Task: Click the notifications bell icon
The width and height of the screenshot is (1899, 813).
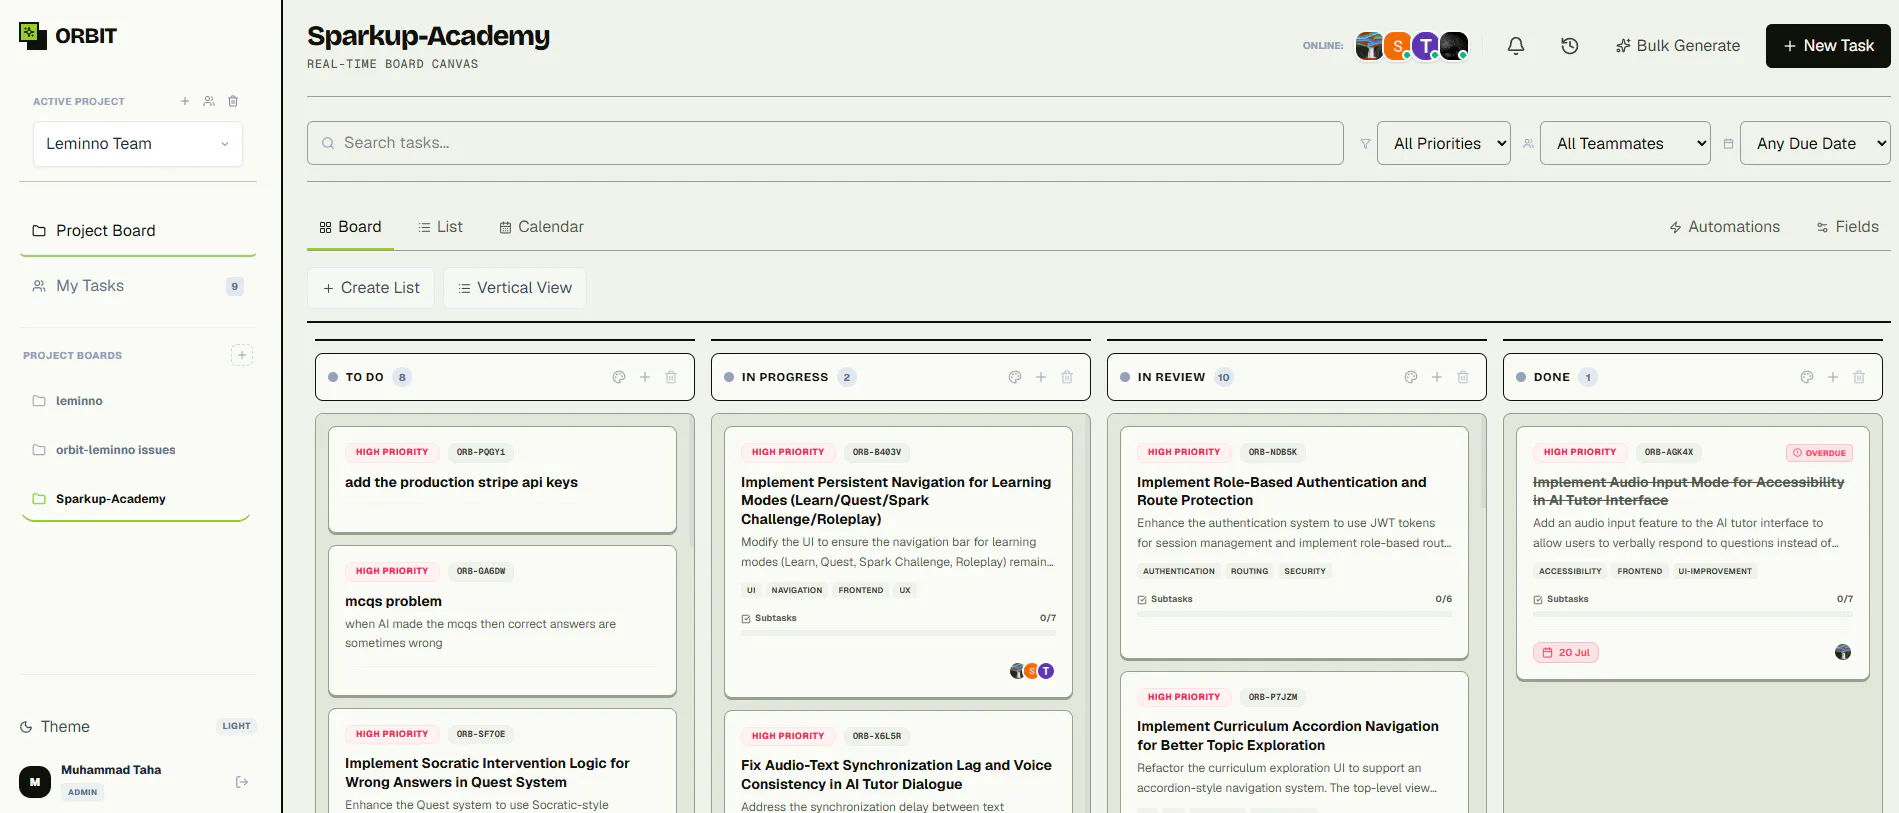Action: pyautogui.click(x=1516, y=46)
